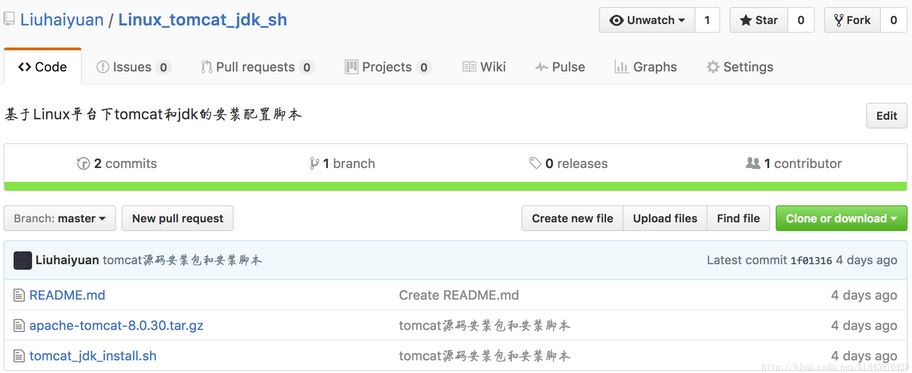Click the README.md file icon

pyautogui.click(x=19, y=296)
